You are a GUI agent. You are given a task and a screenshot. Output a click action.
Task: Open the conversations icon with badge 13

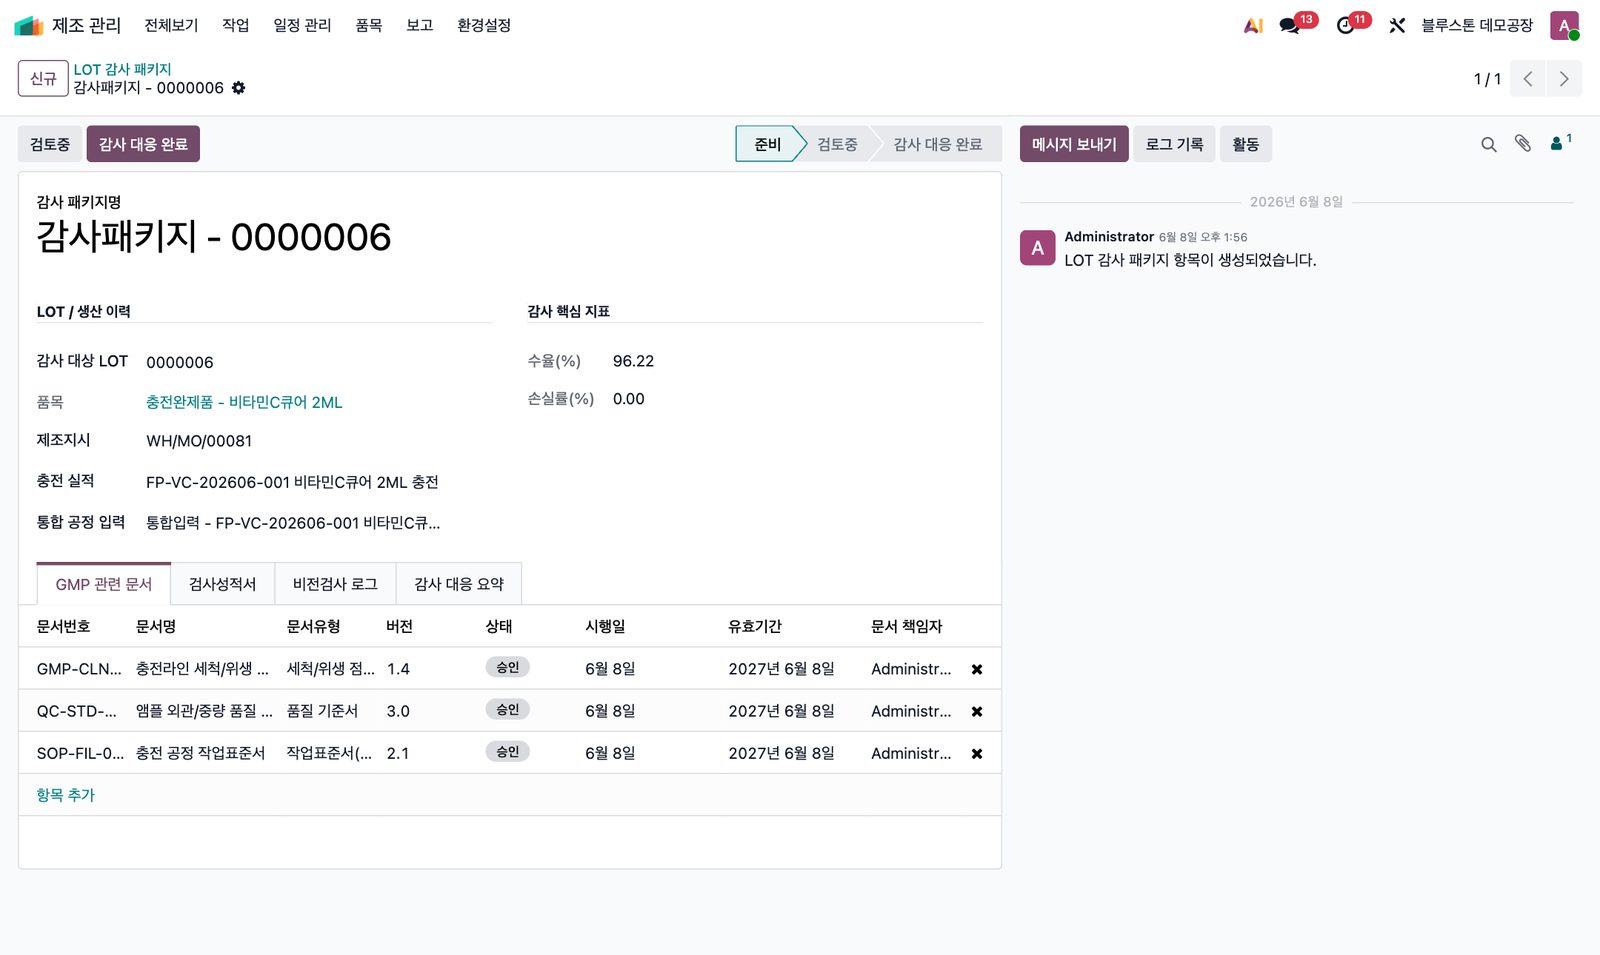pyautogui.click(x=1290, y=25)
